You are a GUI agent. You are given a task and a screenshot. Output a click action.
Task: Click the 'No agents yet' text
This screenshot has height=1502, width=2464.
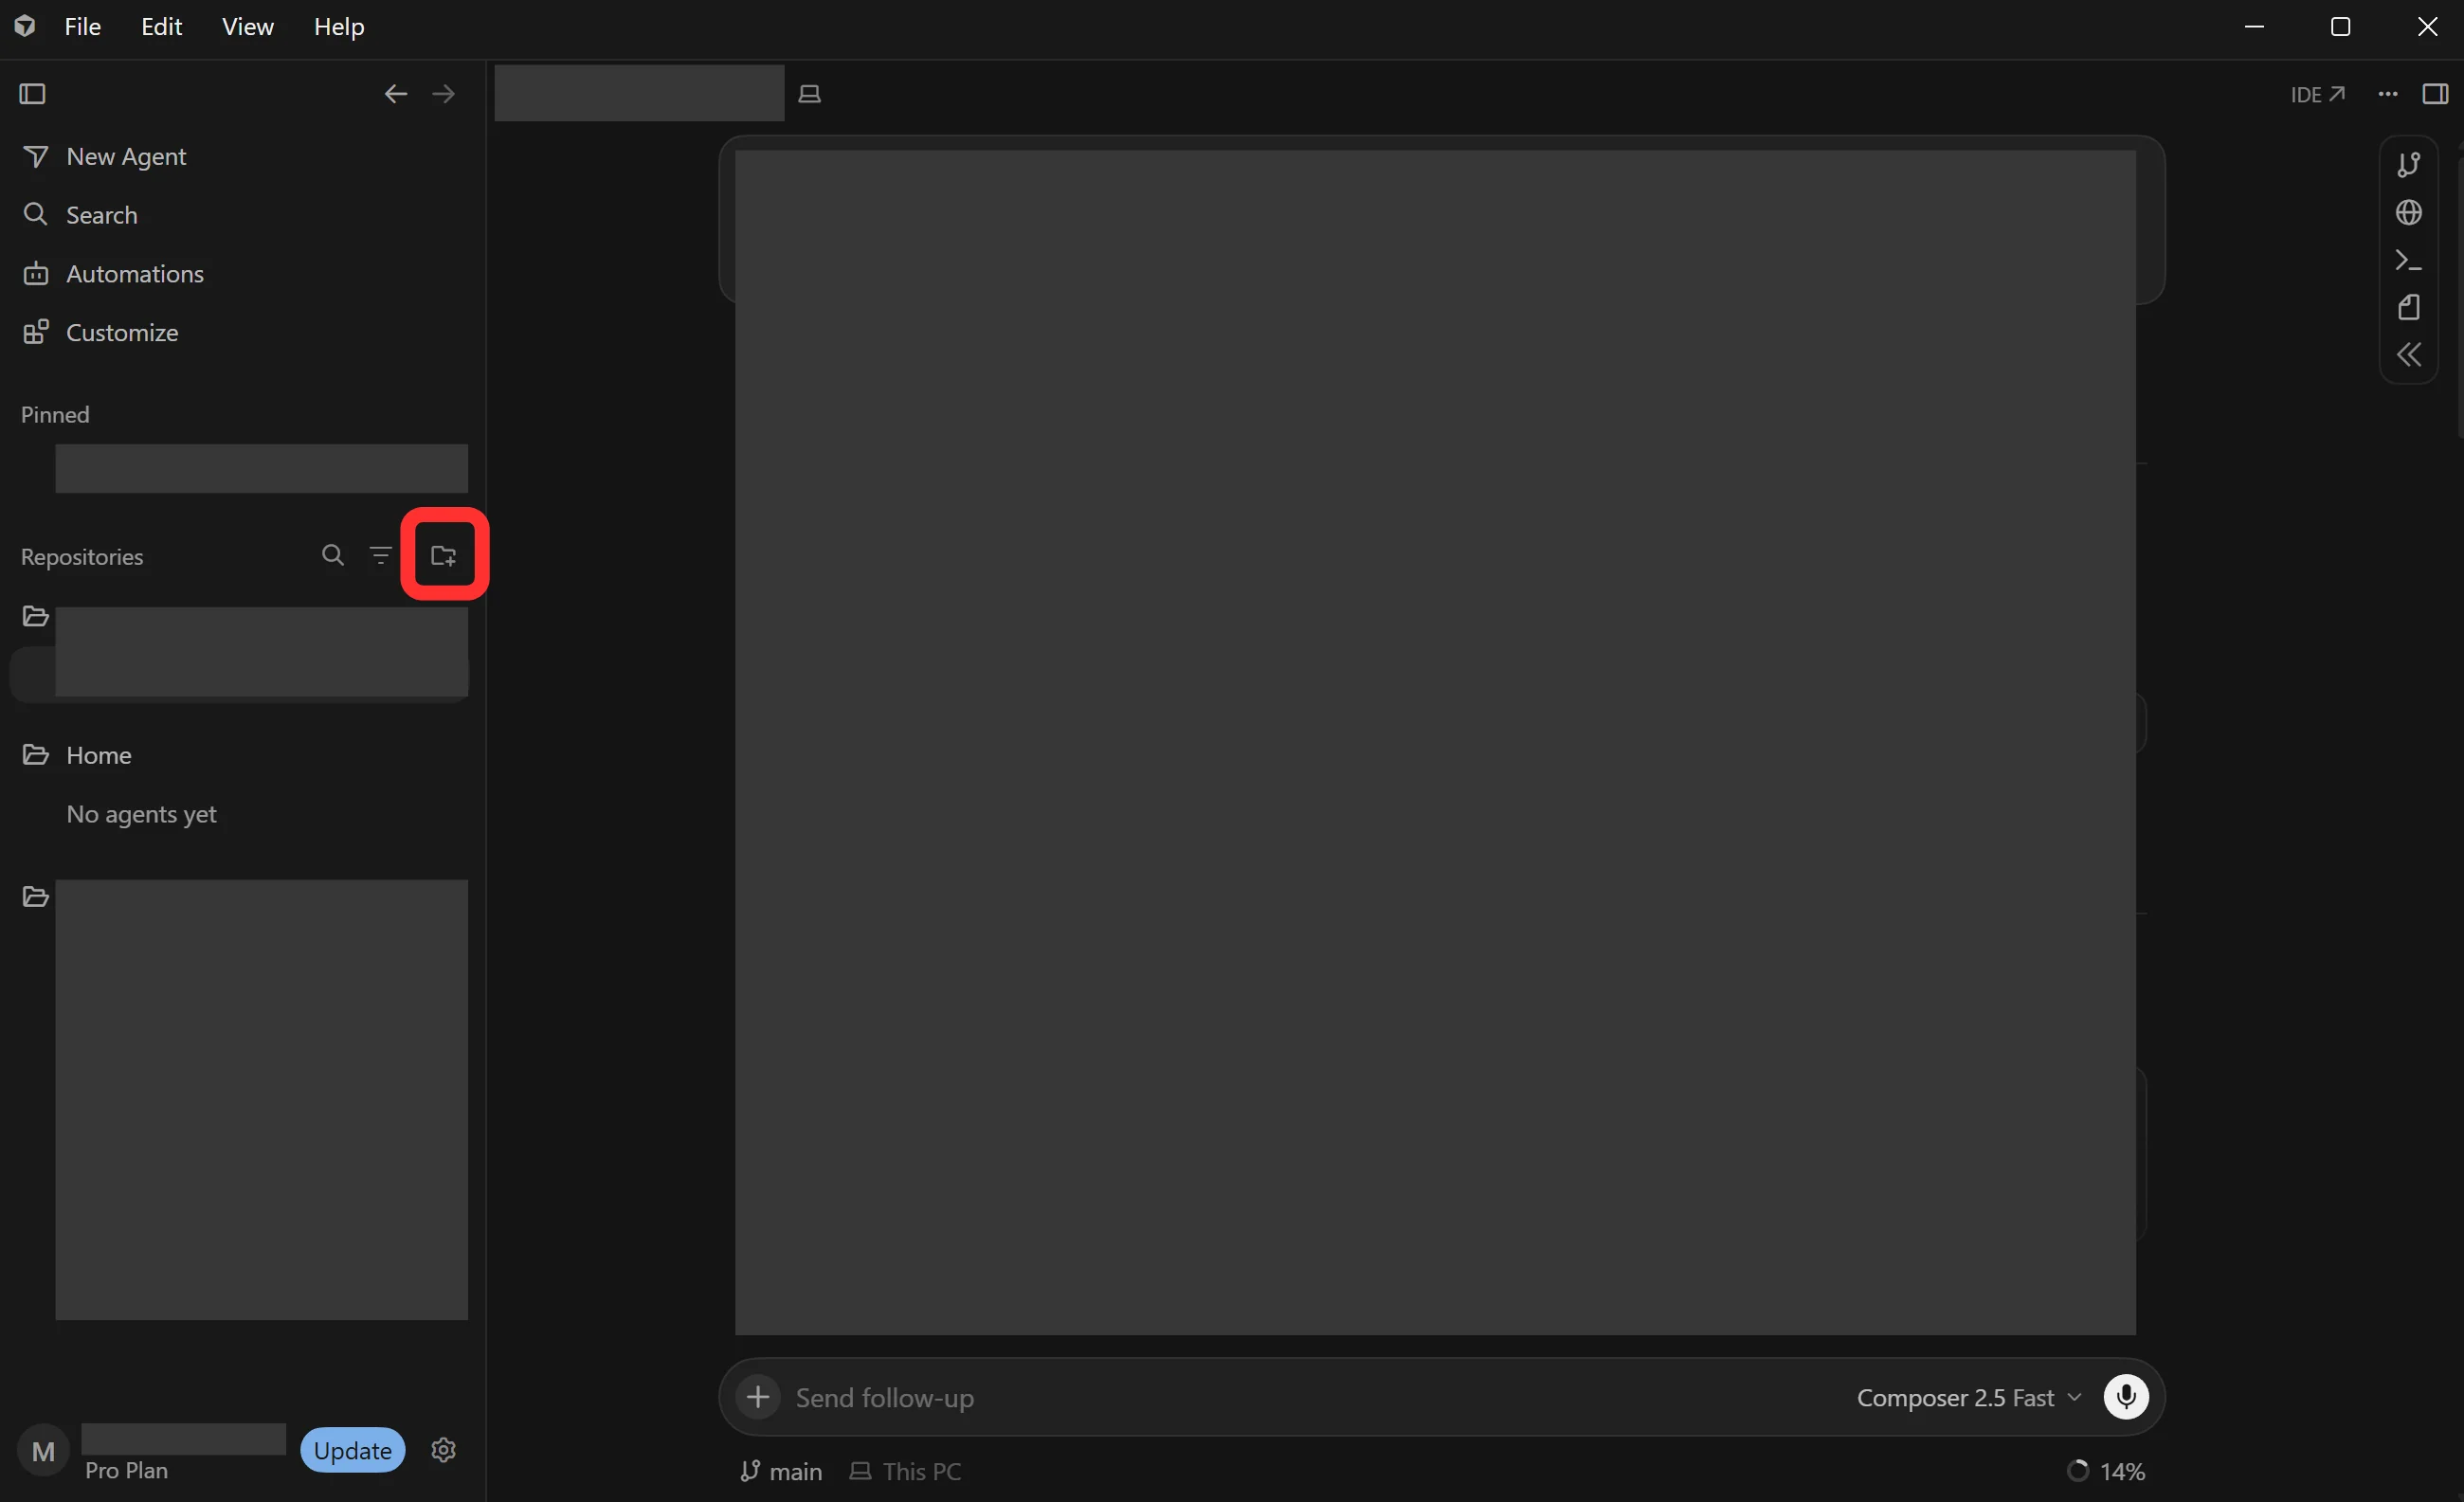point(141,814)
